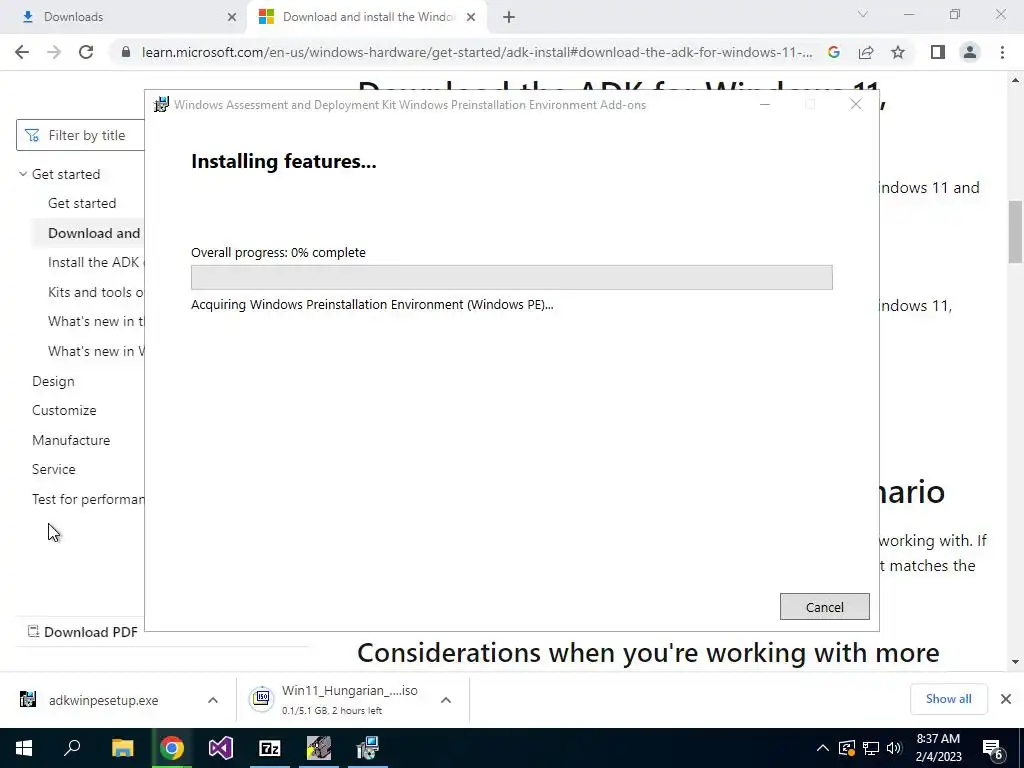Share this page icon

(x=866, y=52)
